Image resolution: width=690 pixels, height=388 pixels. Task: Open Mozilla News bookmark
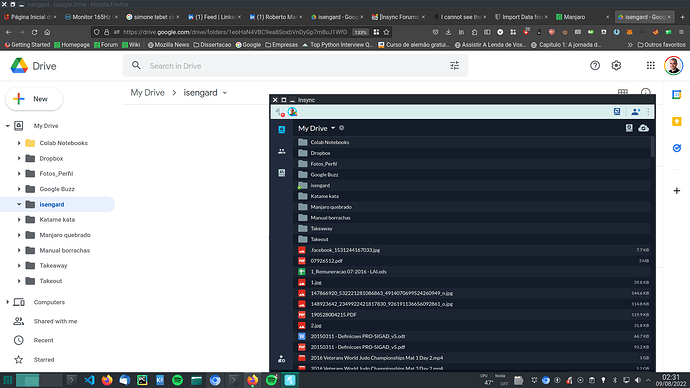click(x=168, y=45)
